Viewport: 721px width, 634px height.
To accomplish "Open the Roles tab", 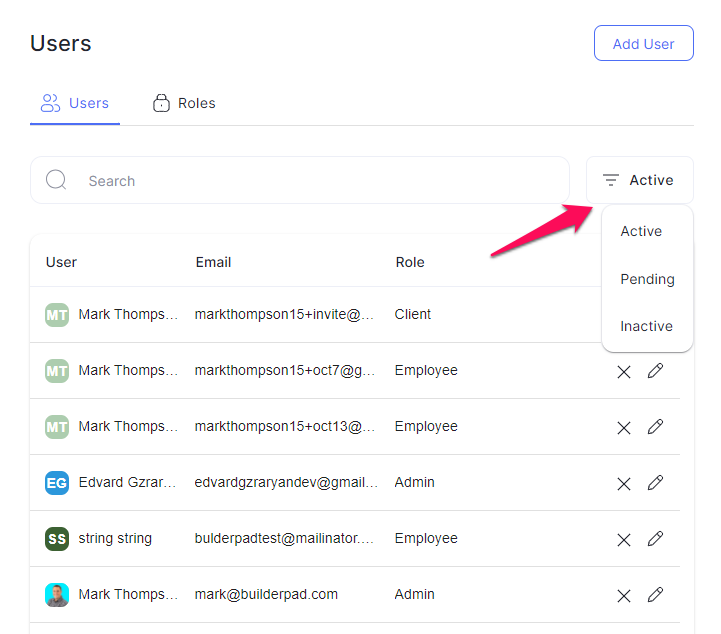I will tap(184, 103).
